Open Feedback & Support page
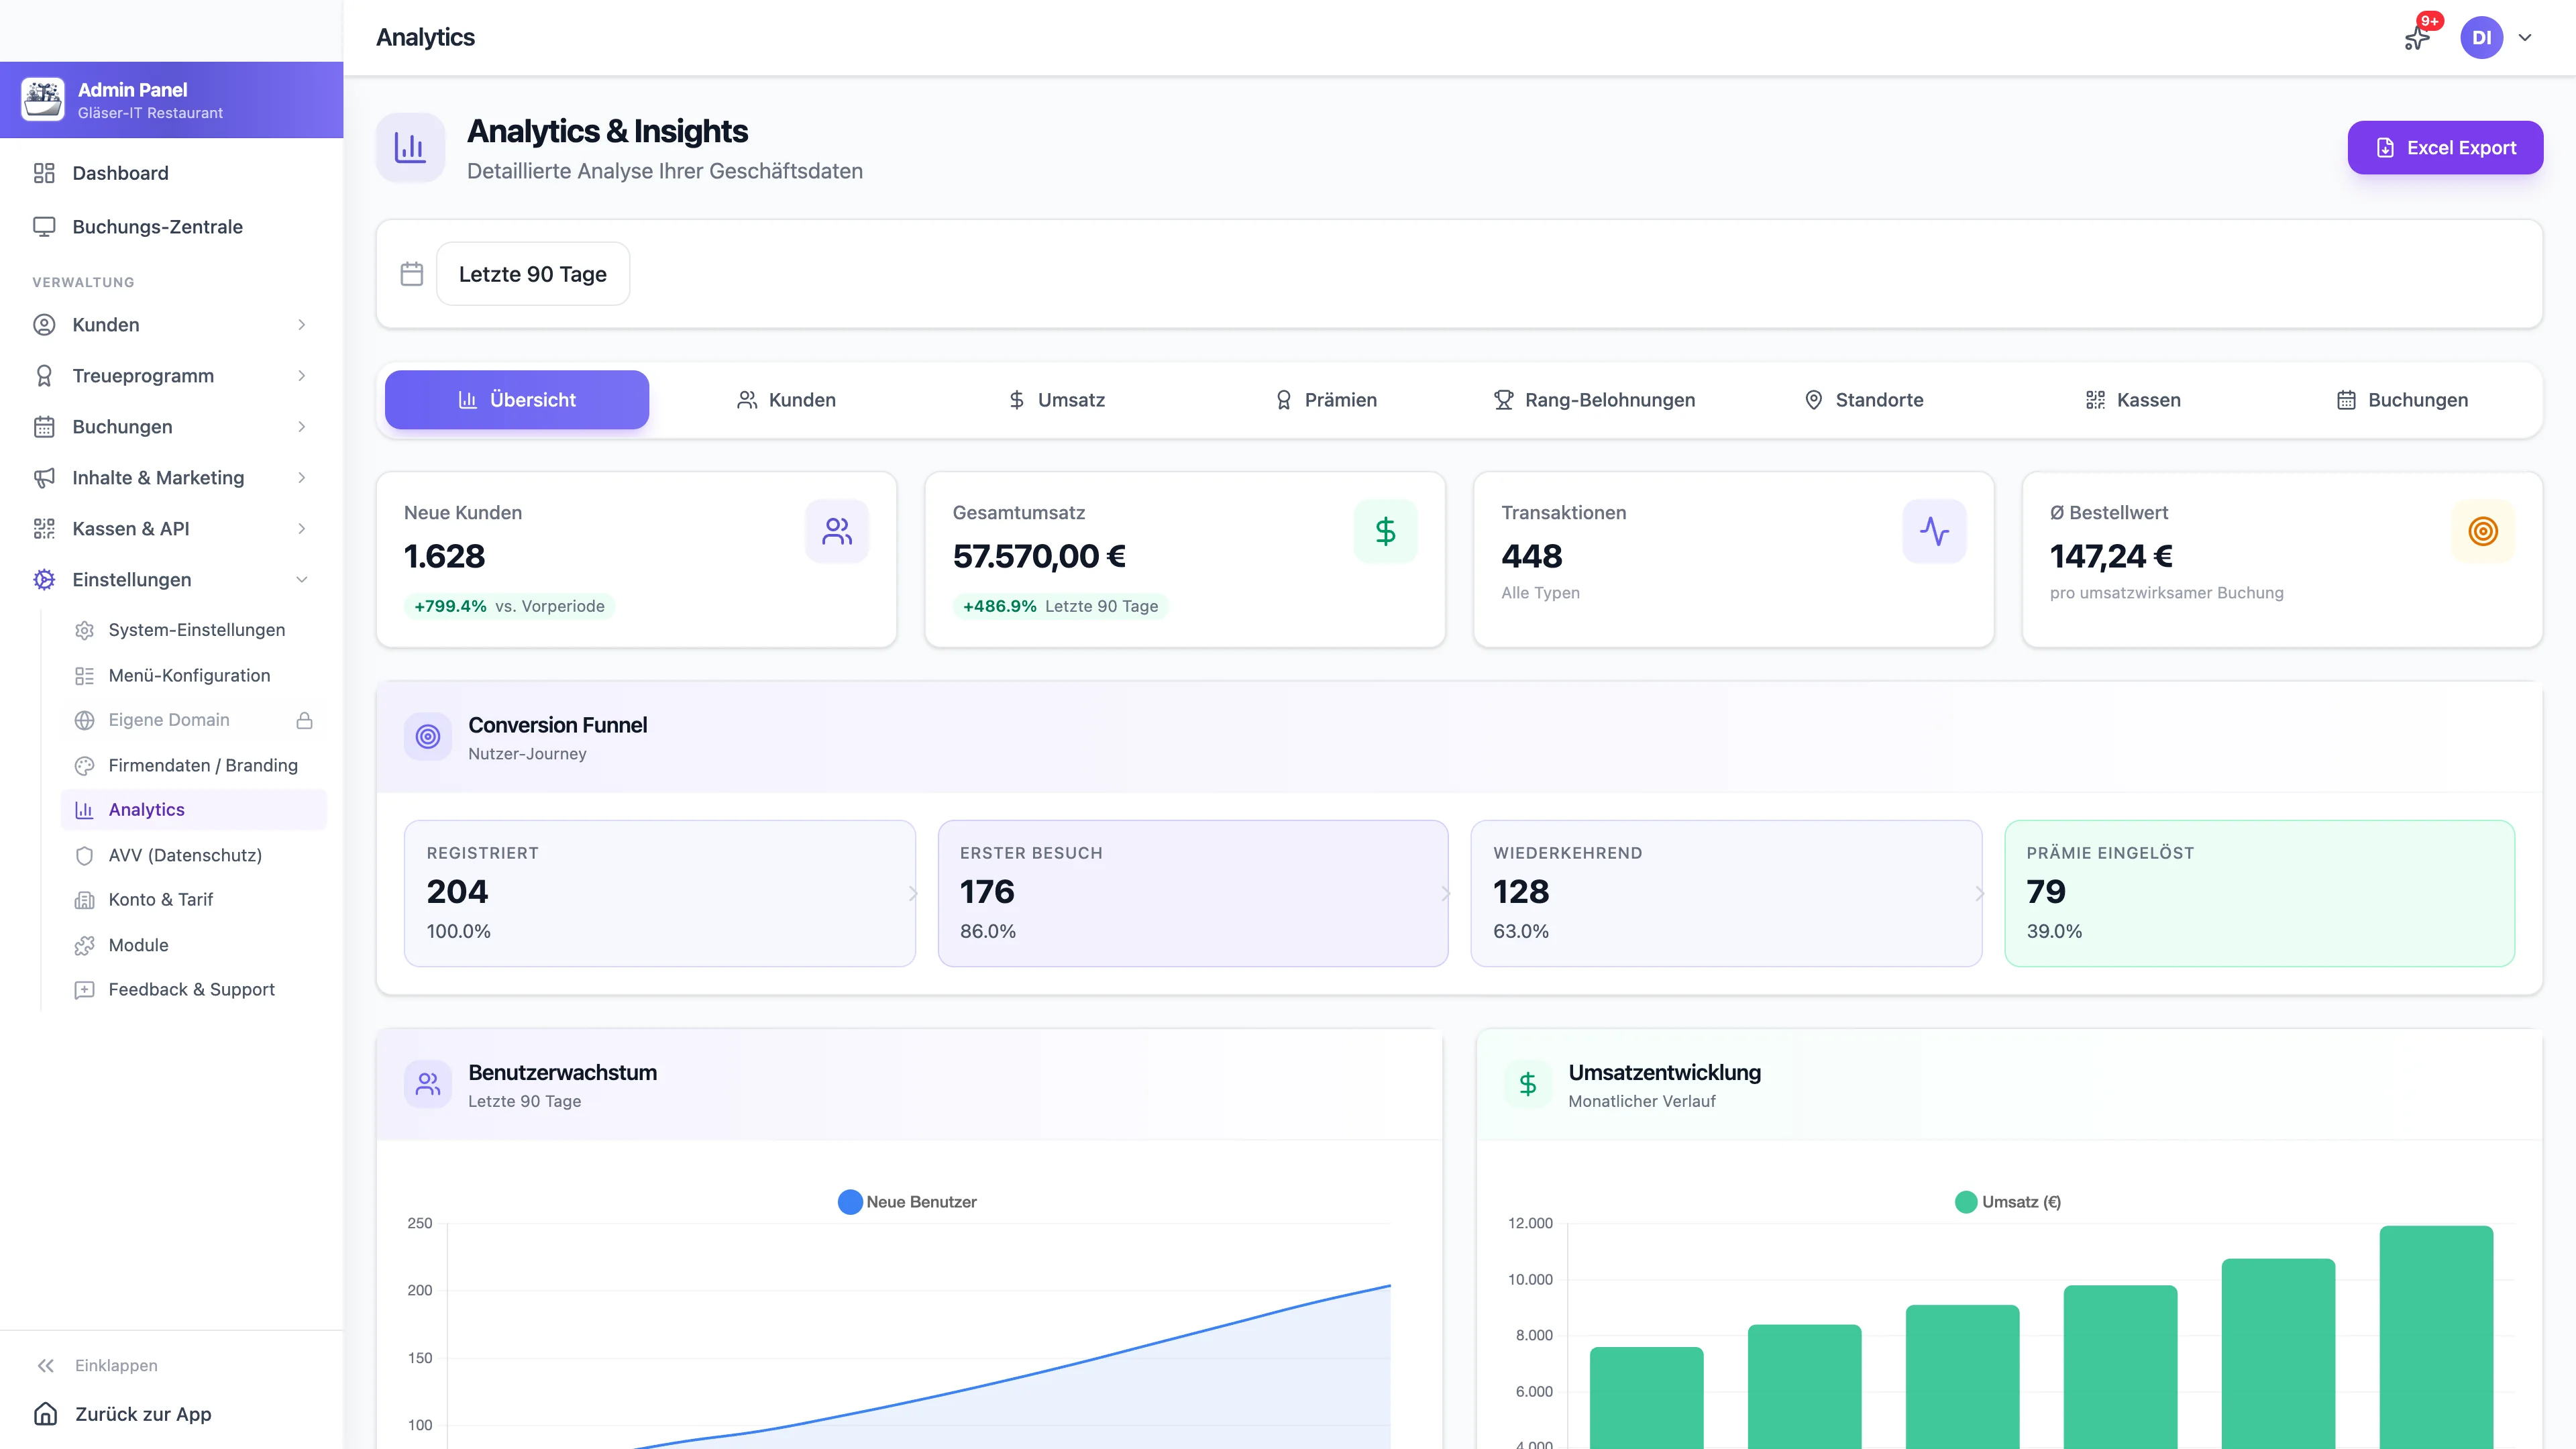2576x1449 pixels. pyautogui.click(x=194, y=990)
